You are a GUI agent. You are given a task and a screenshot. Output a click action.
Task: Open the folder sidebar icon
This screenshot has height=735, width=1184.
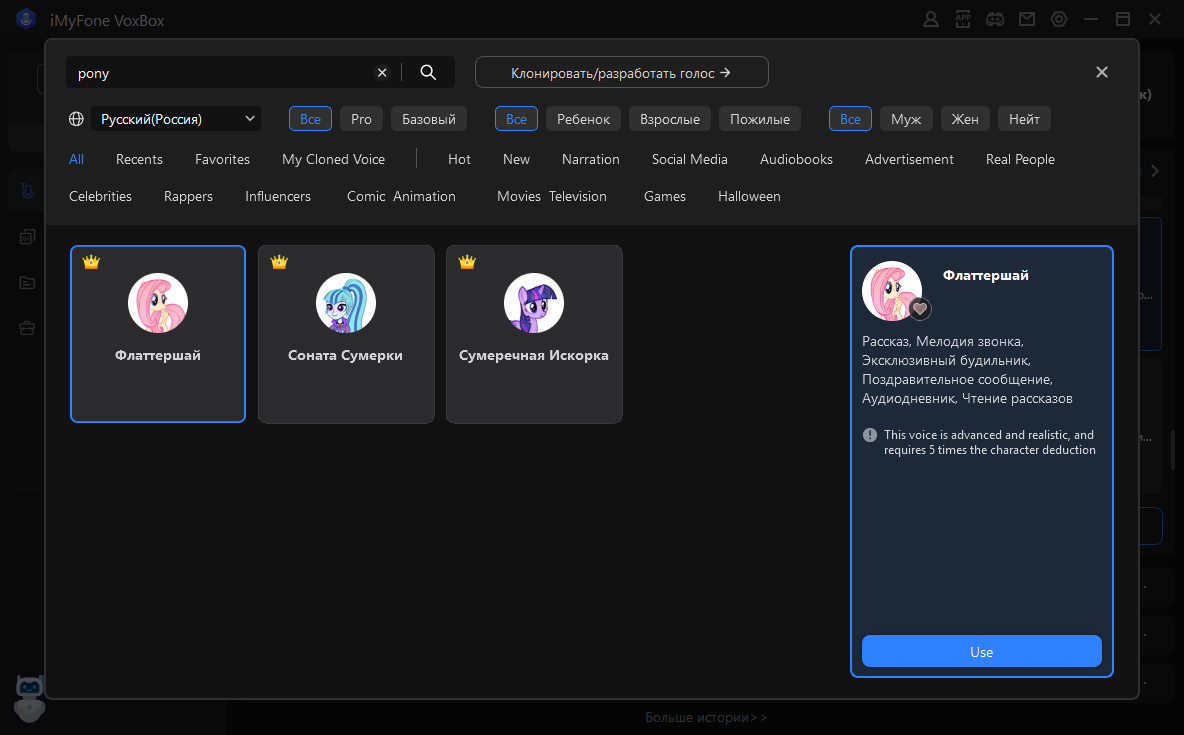point(27,283)
